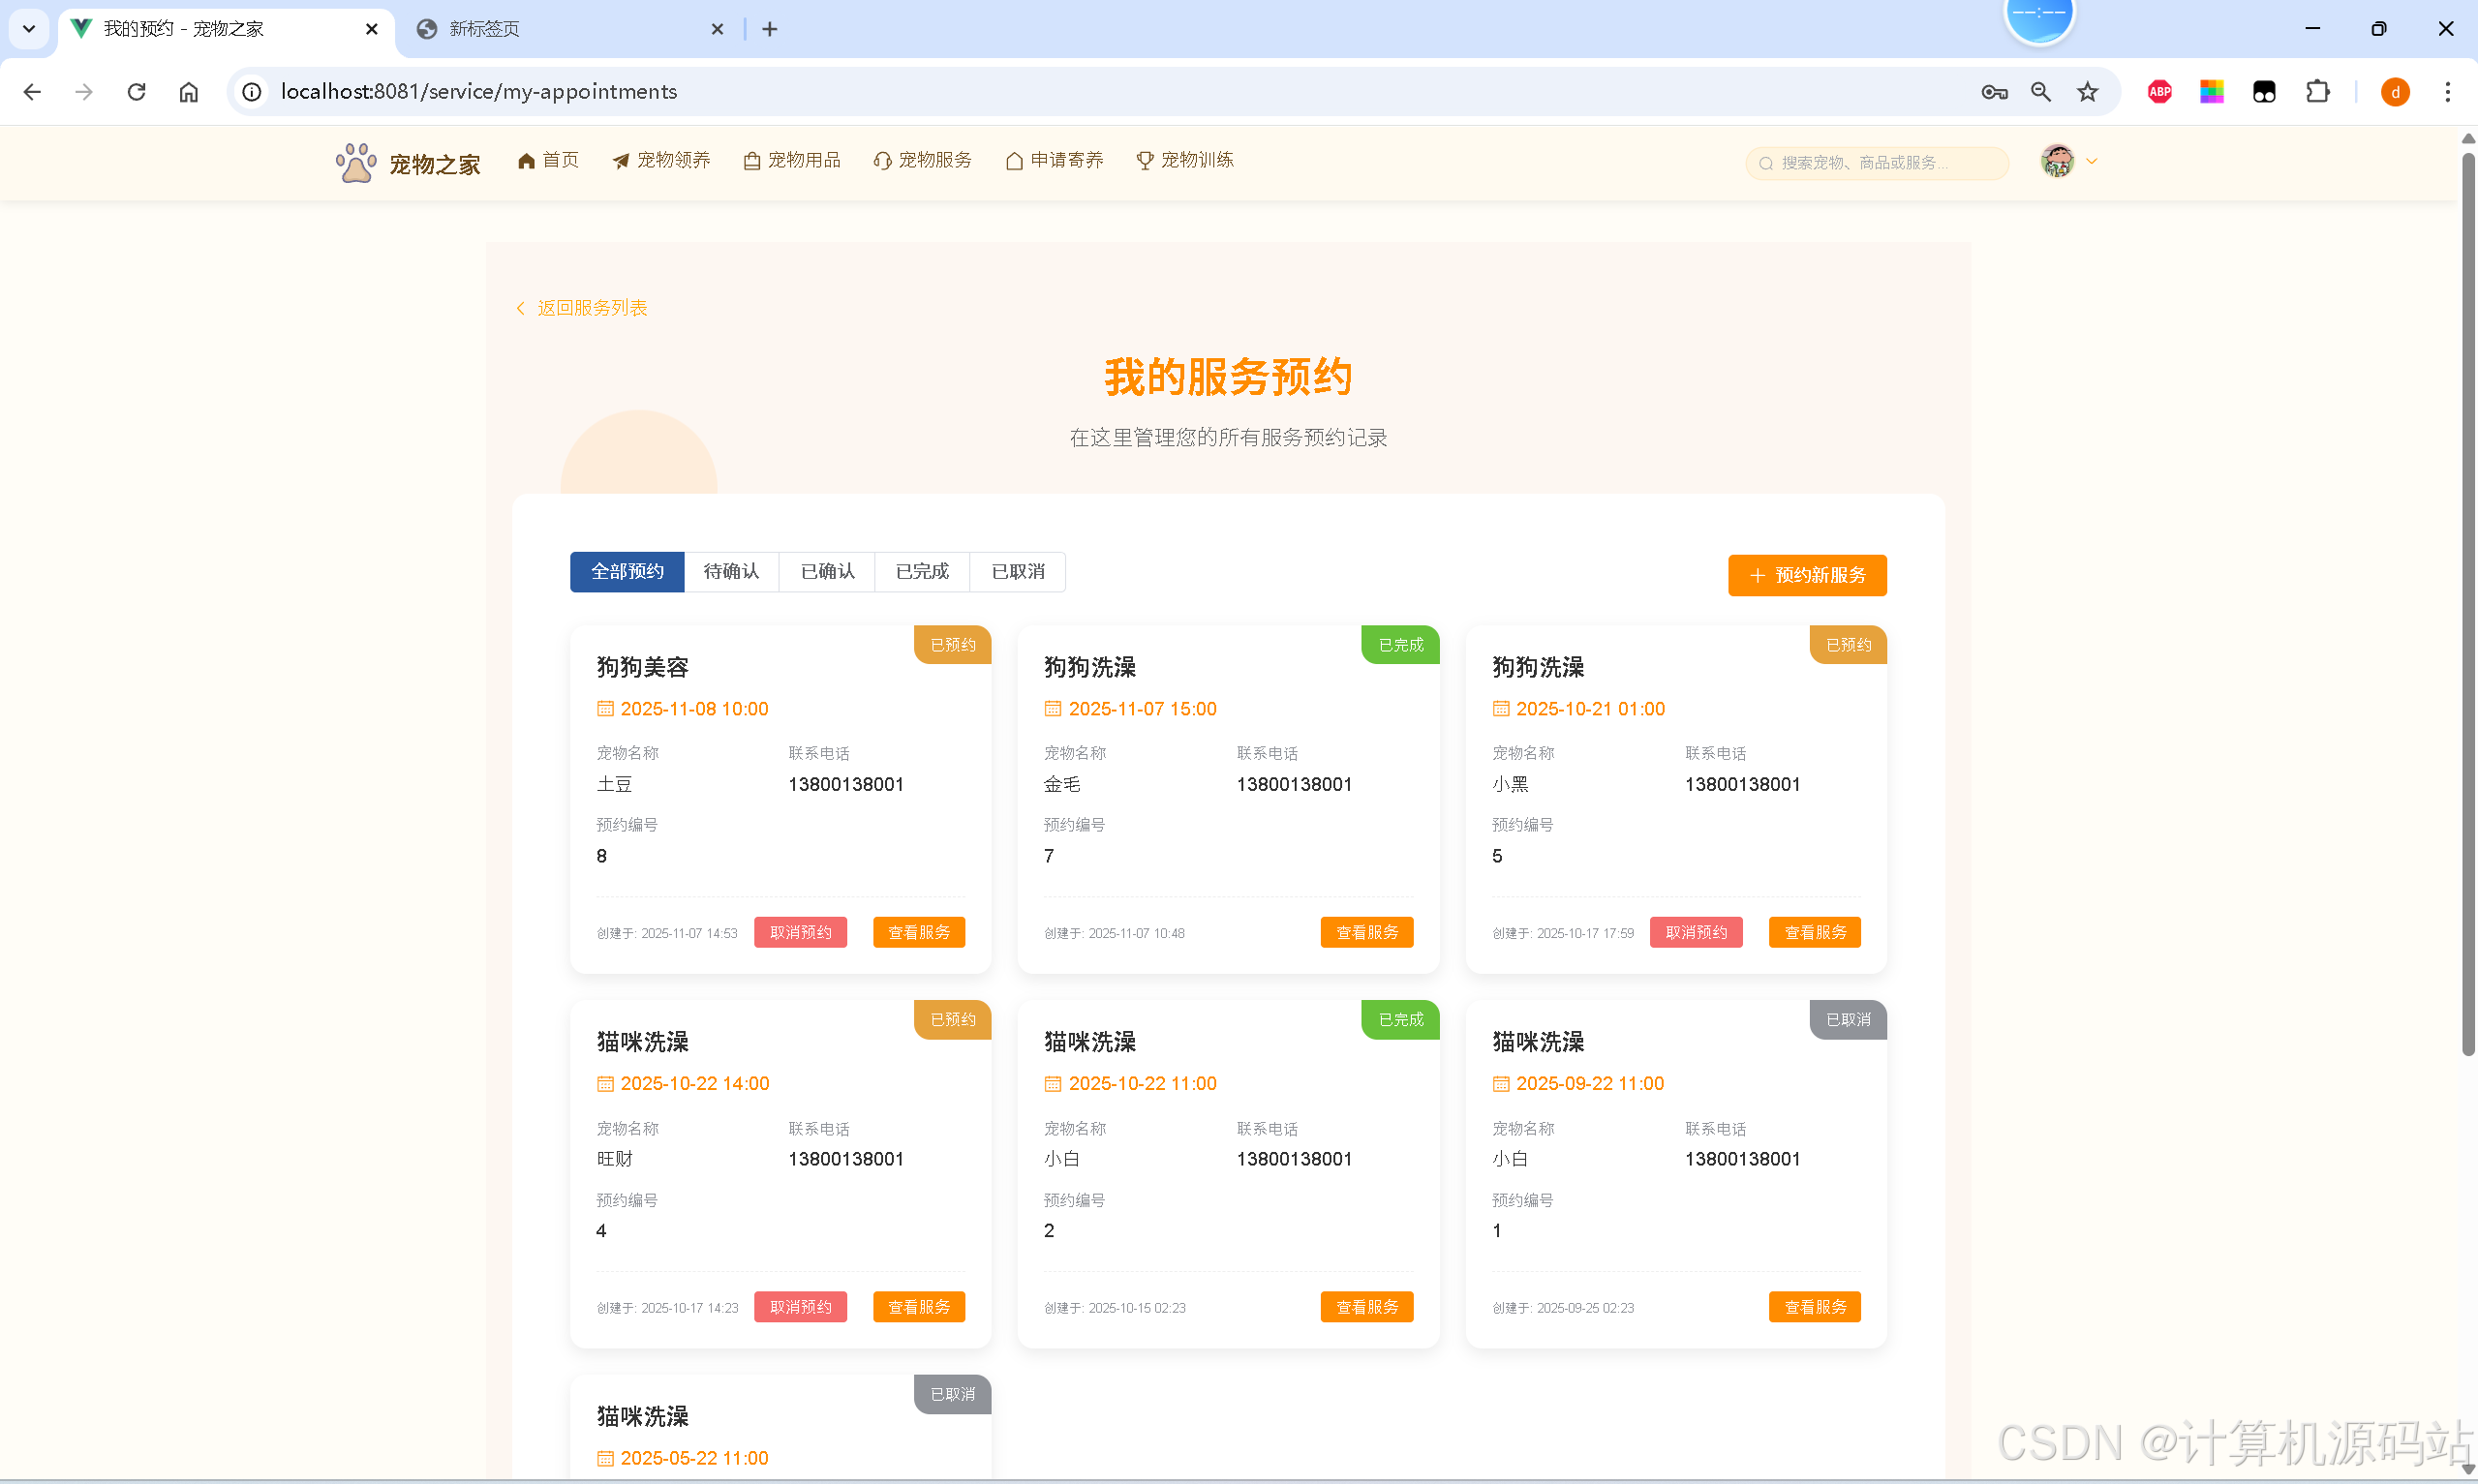The image size is (2478, 1484).
Task: Select the 已确认 filter
Action: 827,572
